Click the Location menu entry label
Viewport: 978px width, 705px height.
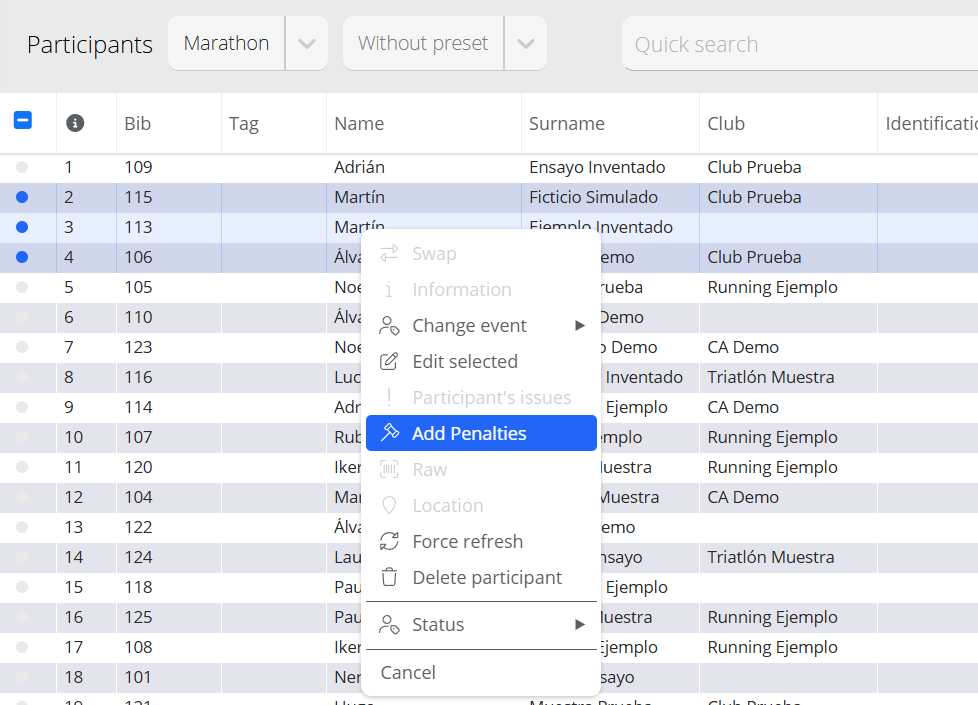[448, 505]
